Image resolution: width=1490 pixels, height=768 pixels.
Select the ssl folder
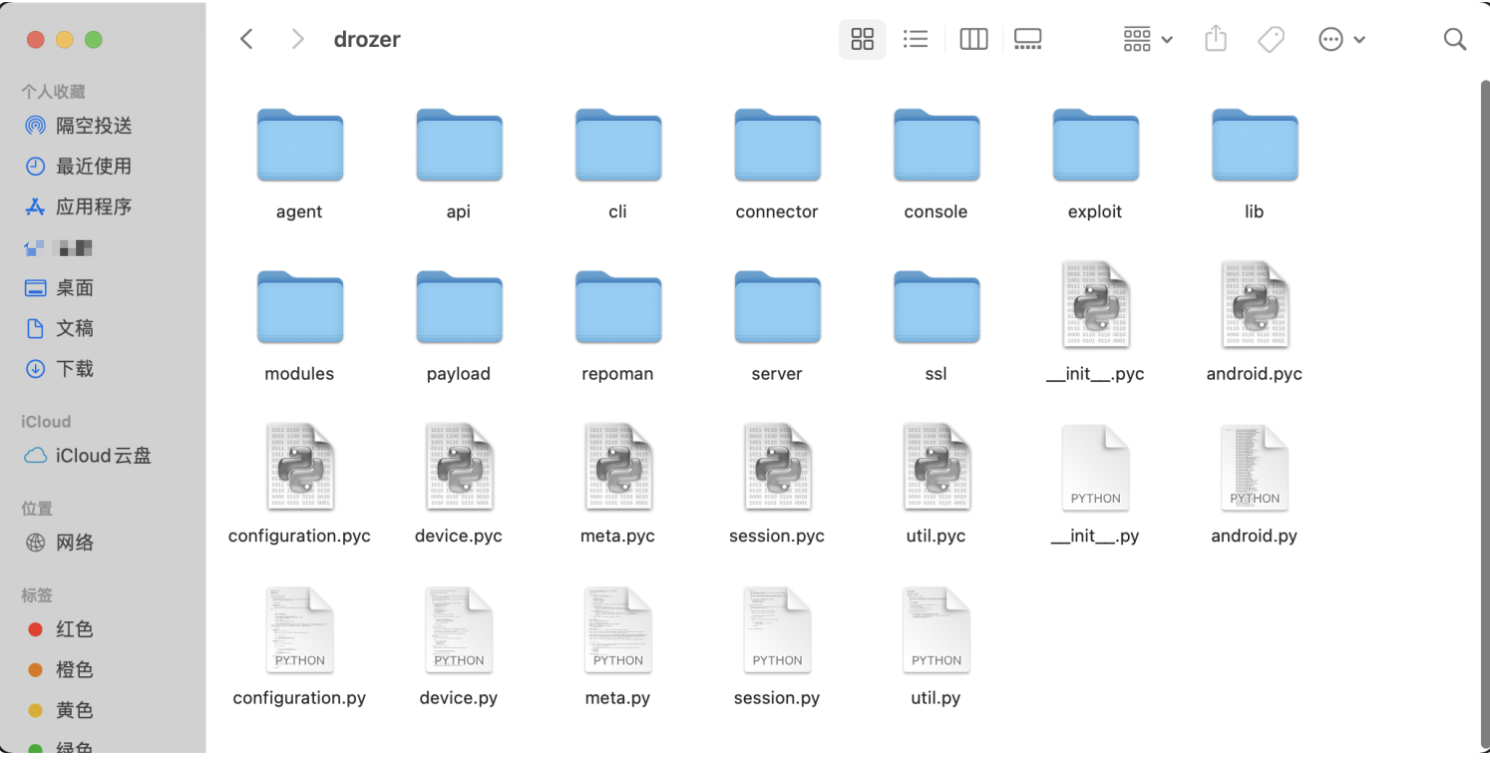(x=936, y=308)
